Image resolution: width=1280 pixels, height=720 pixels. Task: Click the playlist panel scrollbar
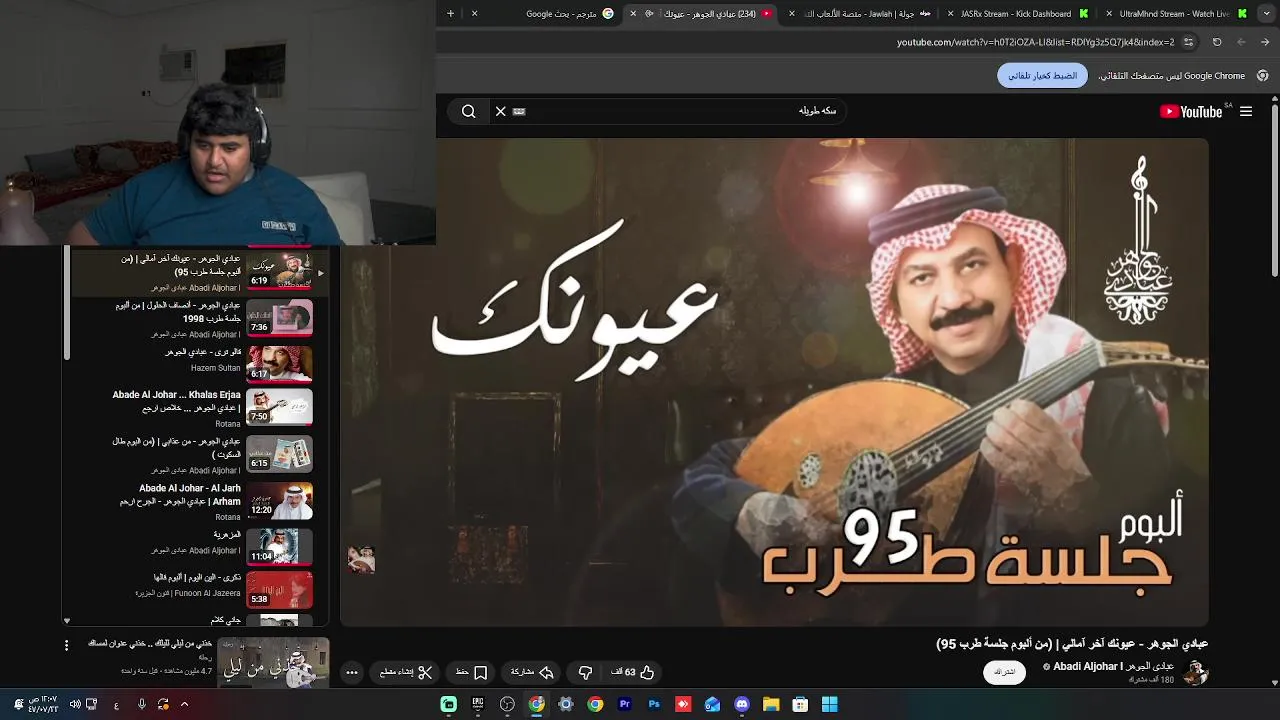(x=67, y=303)
